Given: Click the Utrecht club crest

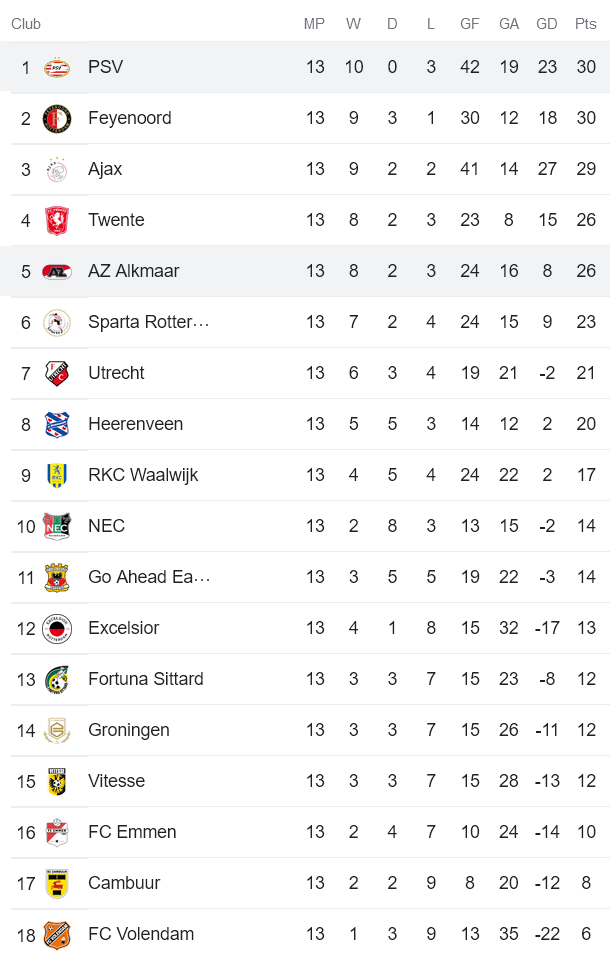Looking at the screenshot, I should 57,374.
